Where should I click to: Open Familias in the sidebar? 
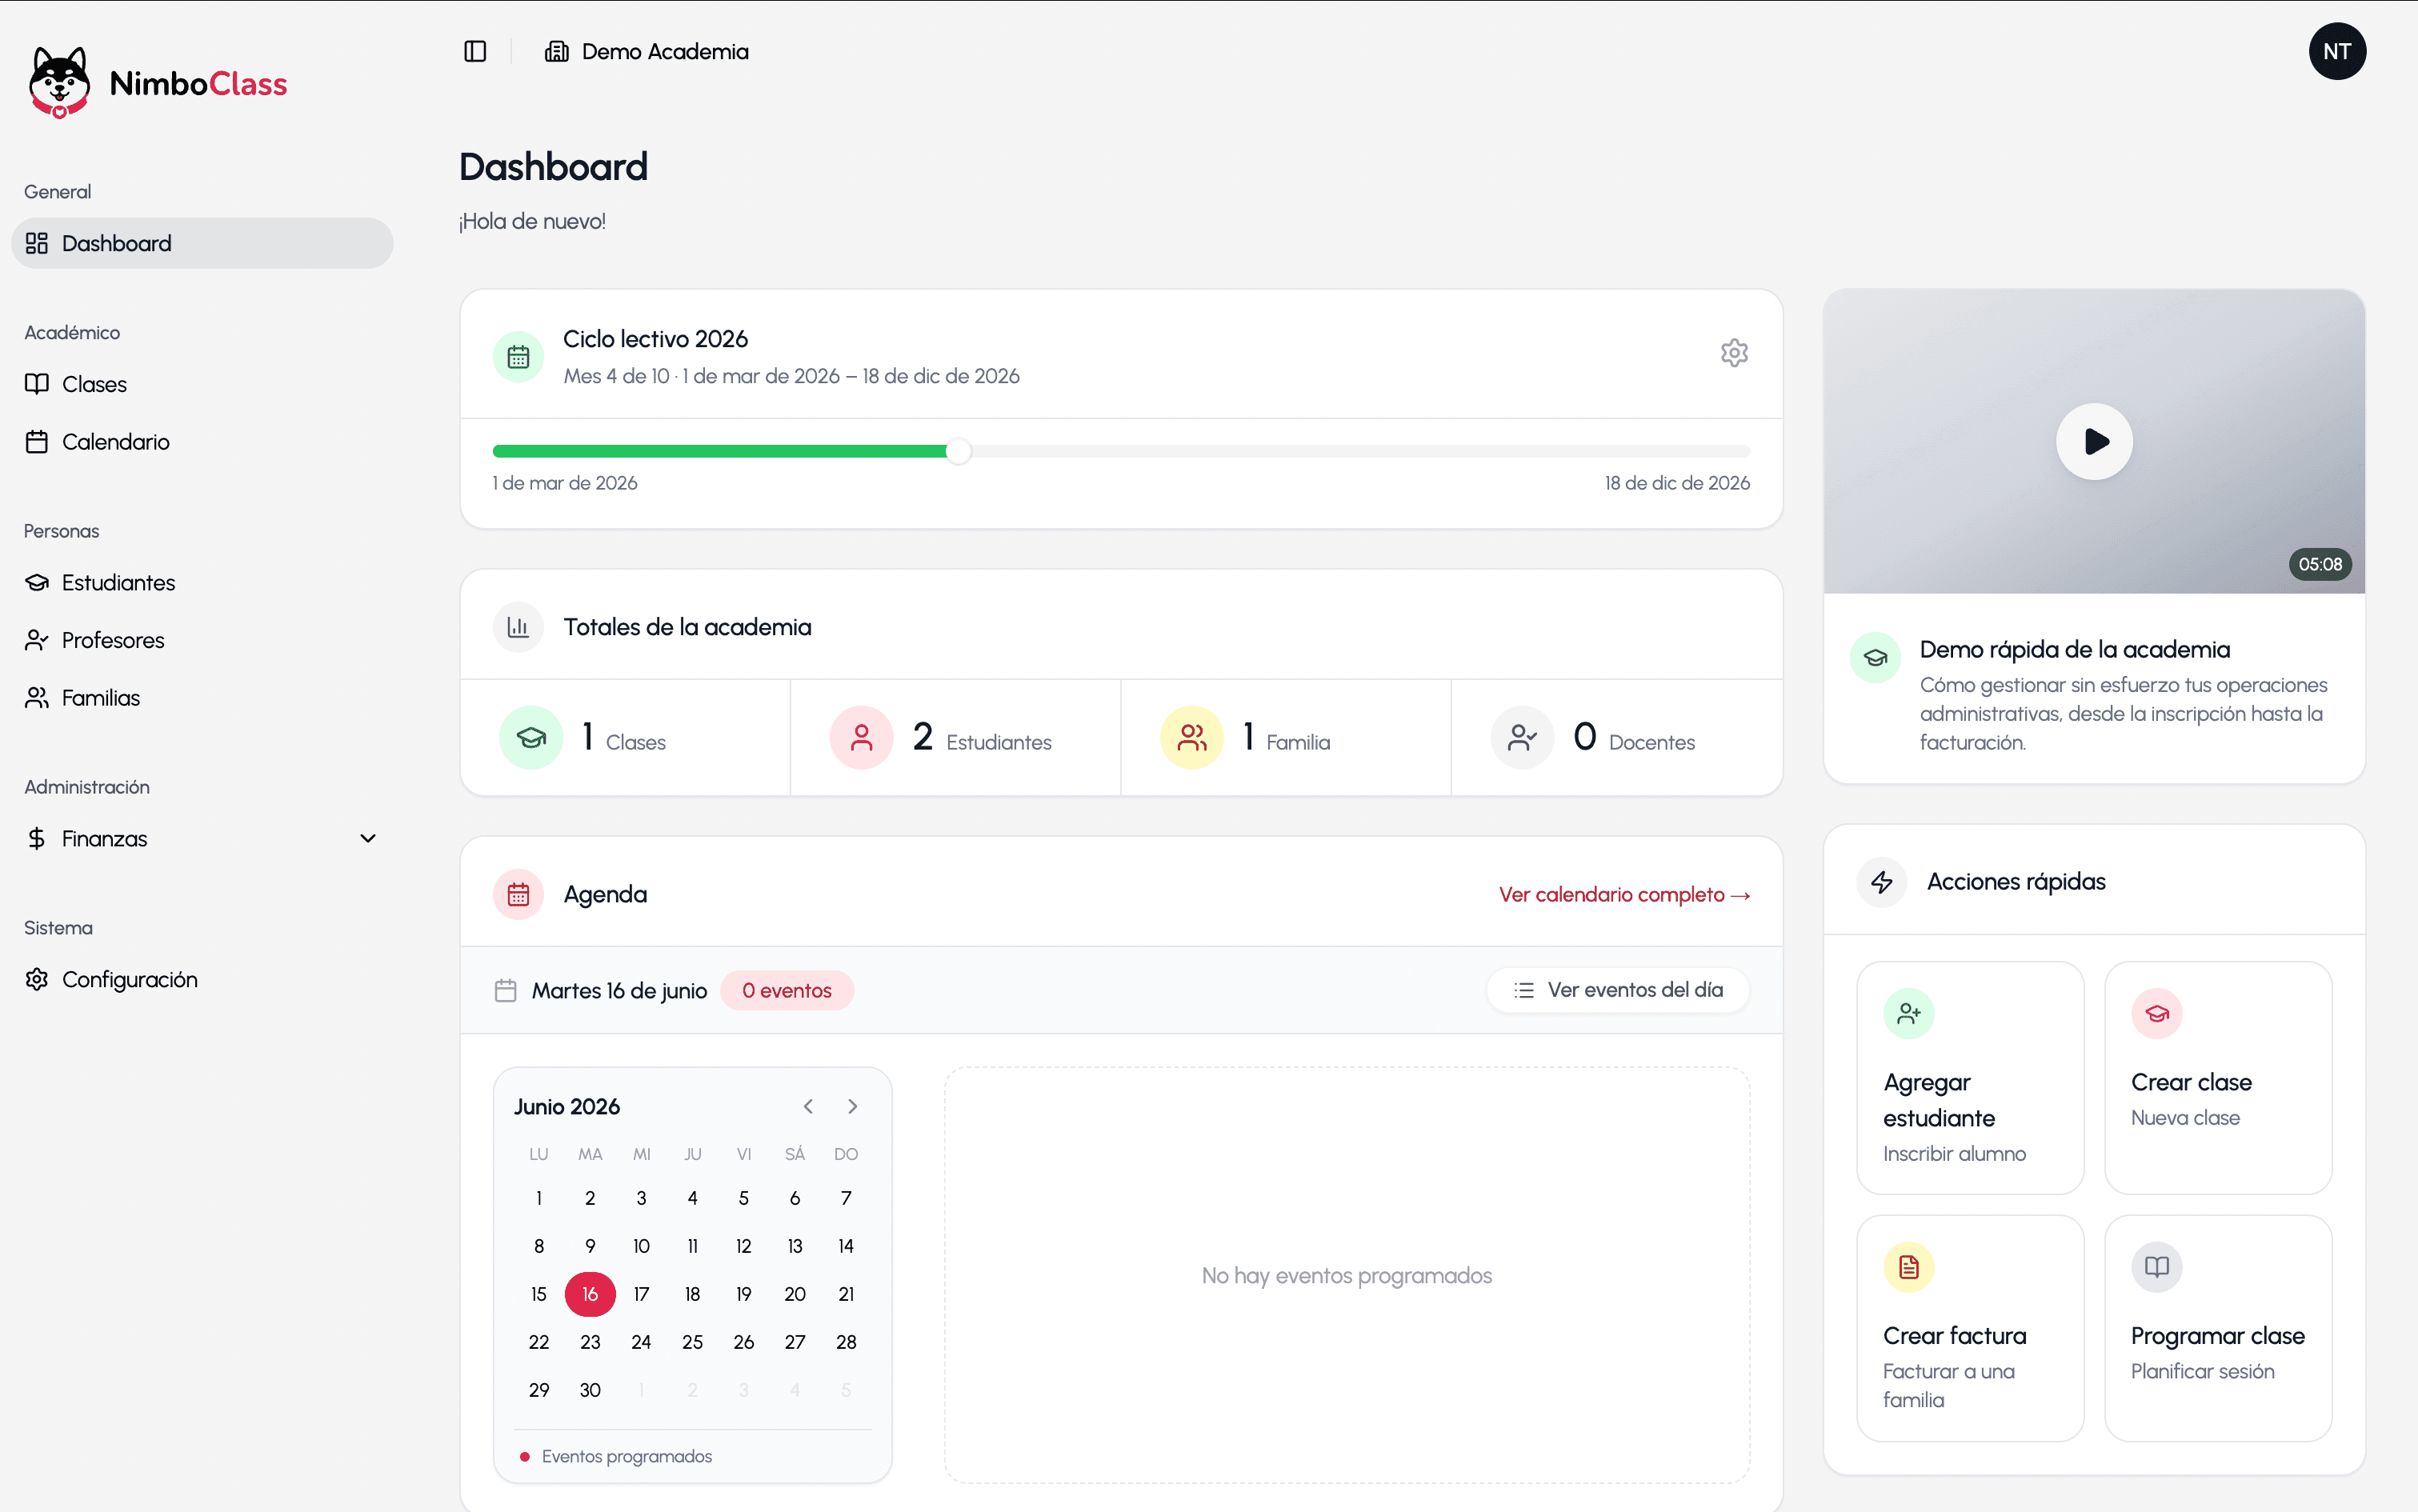tap(202, 698)
